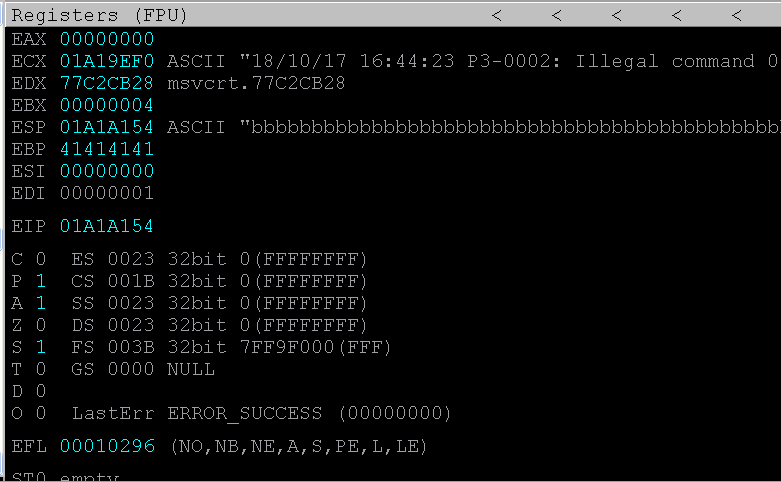The width and height of the screenshot is (781, 482).
Task: Click the EDX value 77C2CB28
Action: pyautogui.click(x=107, y=83)
